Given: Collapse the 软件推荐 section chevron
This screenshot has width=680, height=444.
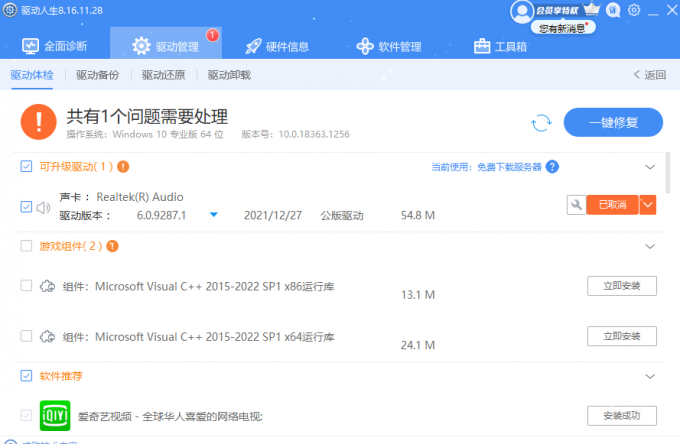Looking at the screenshot, I should [x=650, y=376].
